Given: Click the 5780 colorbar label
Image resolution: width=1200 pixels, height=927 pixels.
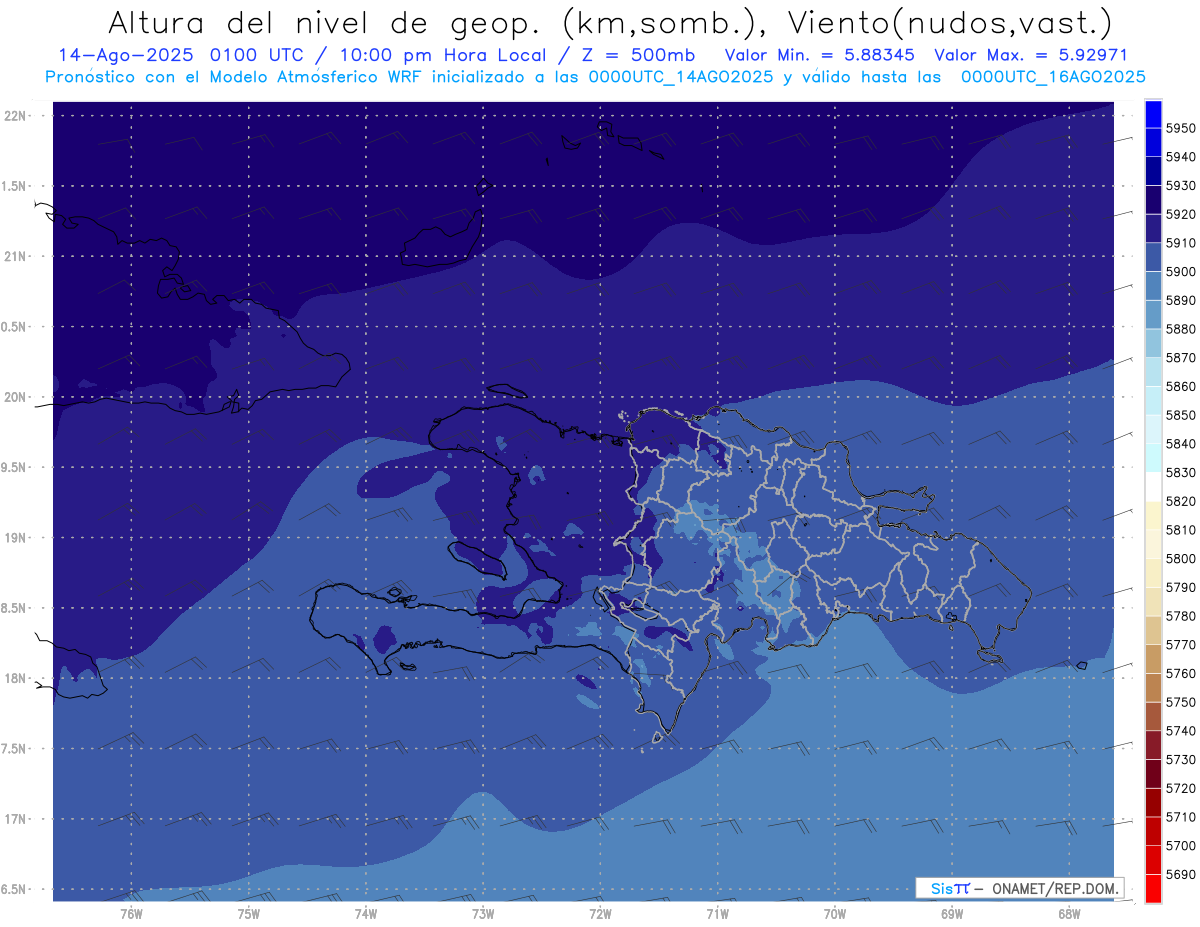Looking at the screenshot, I should (1180, 616).
